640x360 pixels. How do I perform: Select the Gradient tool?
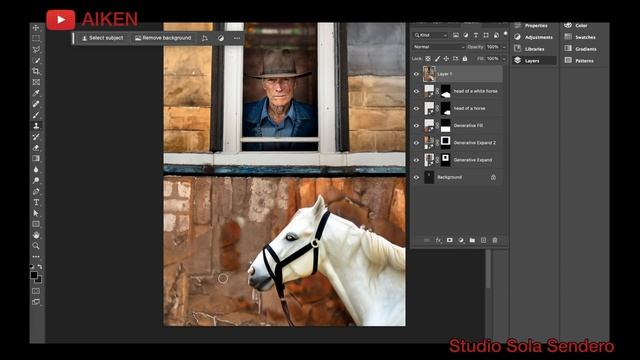[x=36, y=158]
